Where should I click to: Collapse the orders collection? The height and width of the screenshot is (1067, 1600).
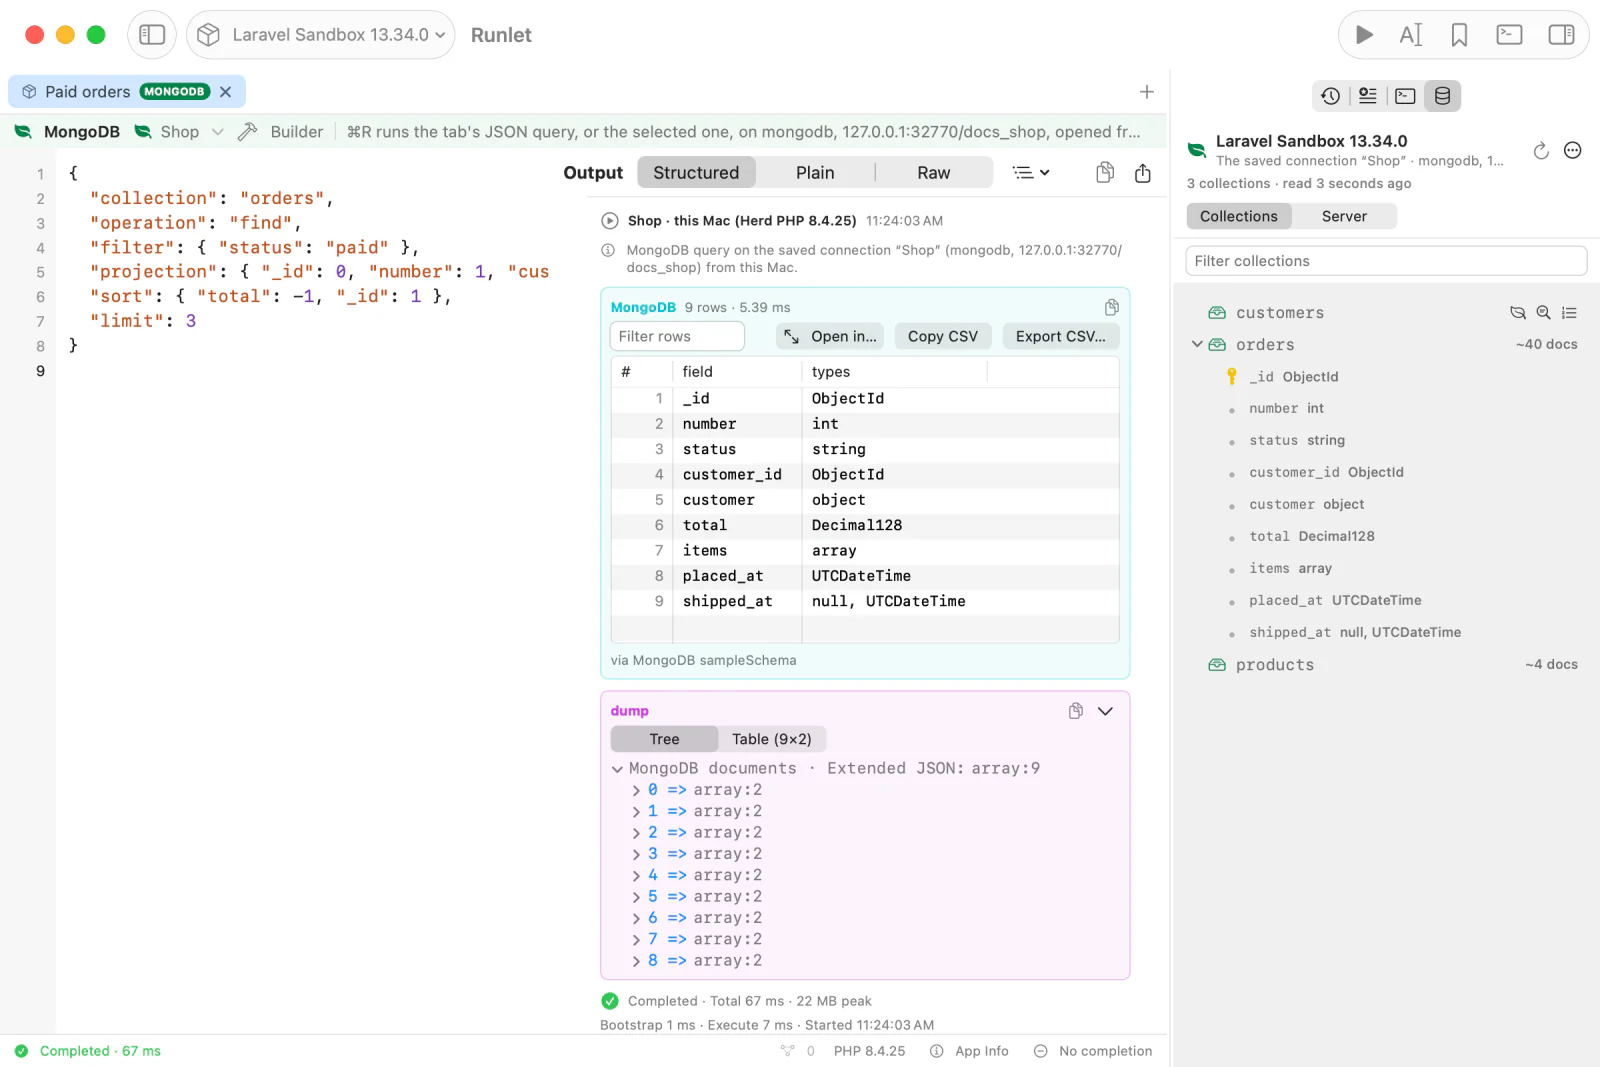pos(1197,344)
